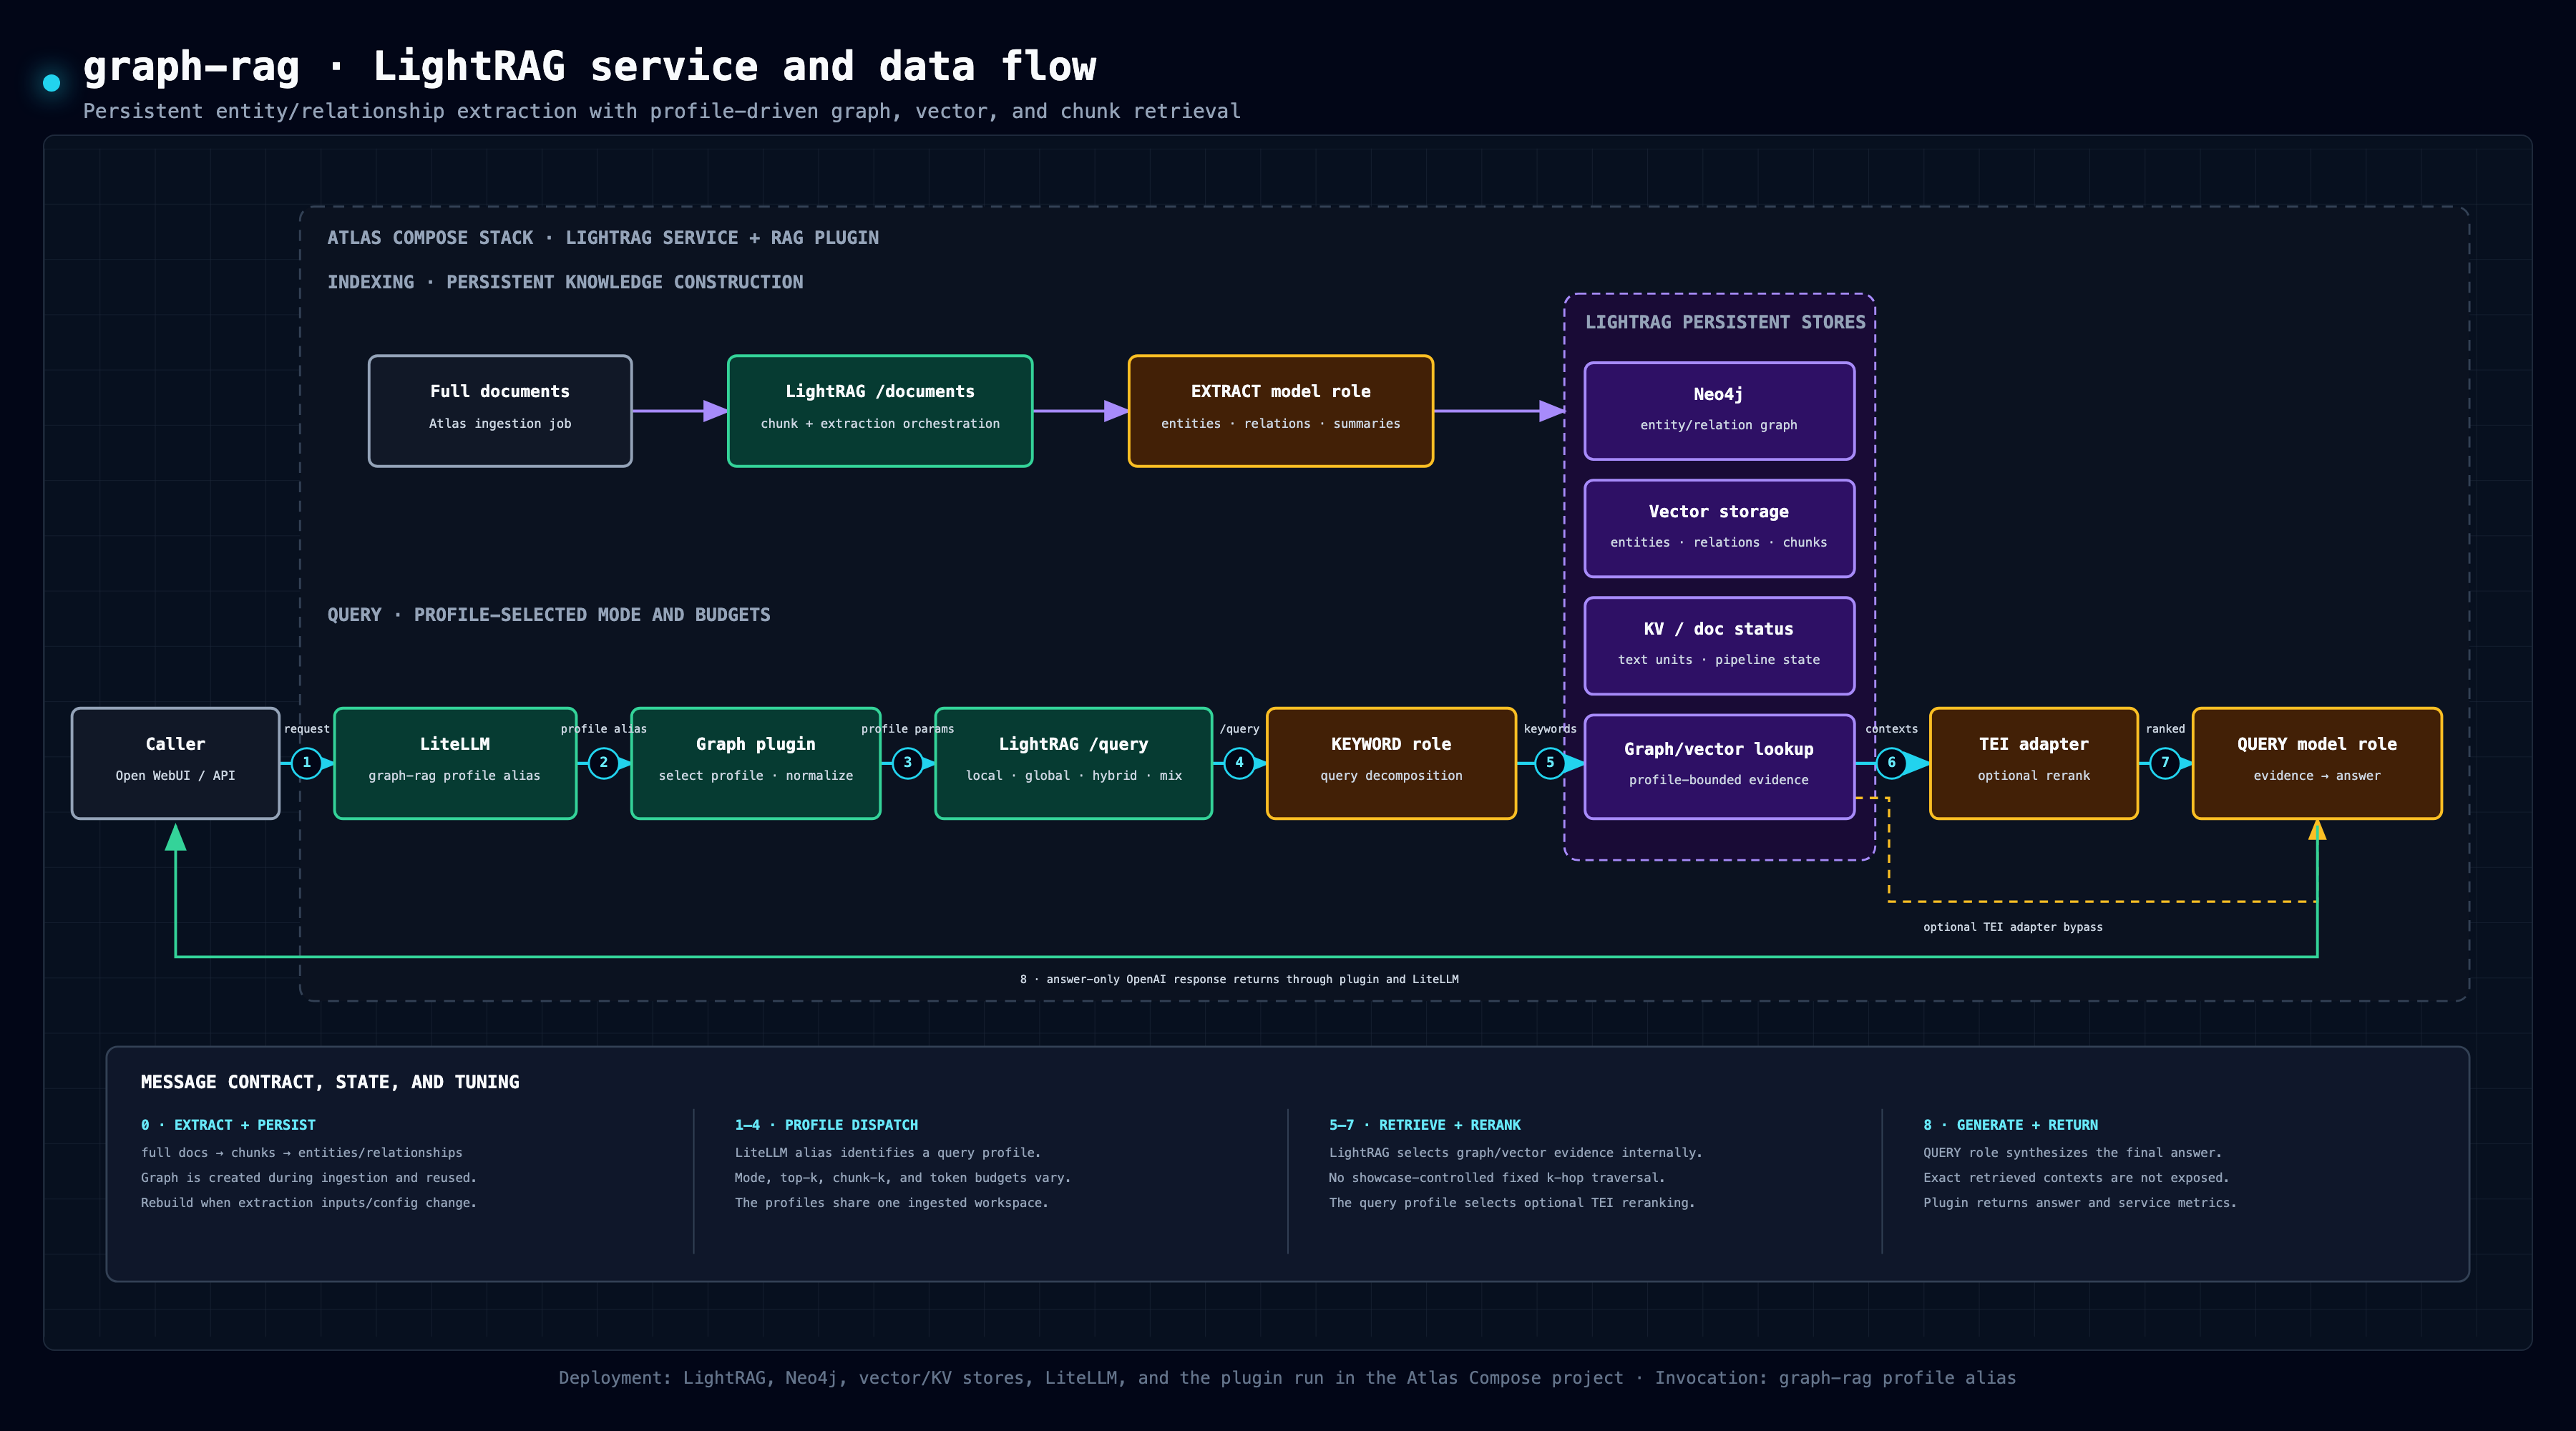Select the LightRAG /documents node
Image resolution: width=2576 pixels, height=1431 pixels.
pyautogui.click(x=880, y=411)
